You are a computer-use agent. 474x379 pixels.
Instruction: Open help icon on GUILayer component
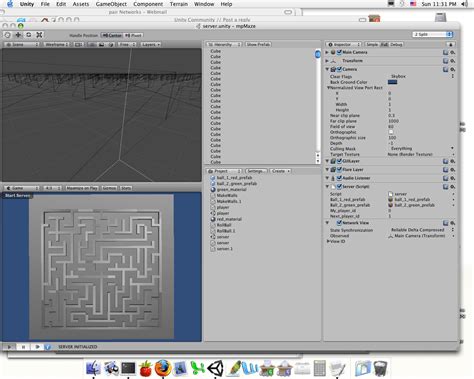445,161
